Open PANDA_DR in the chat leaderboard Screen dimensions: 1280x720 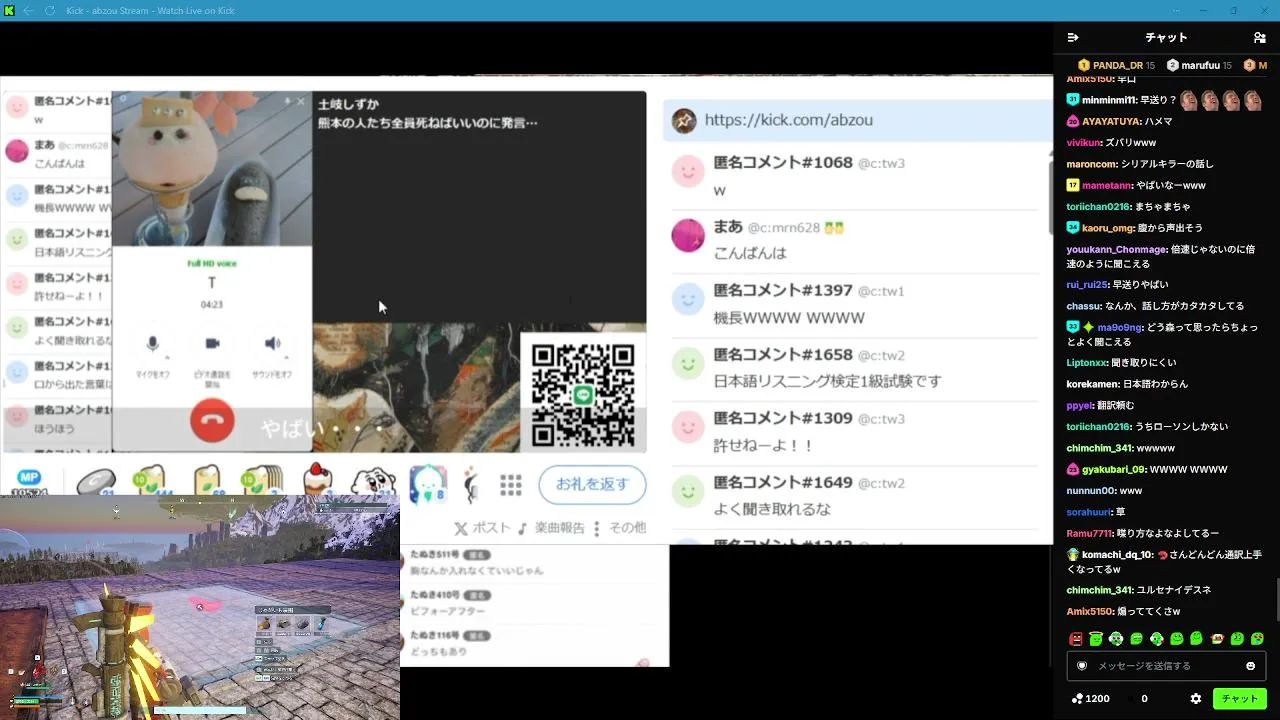[1117, 66]
